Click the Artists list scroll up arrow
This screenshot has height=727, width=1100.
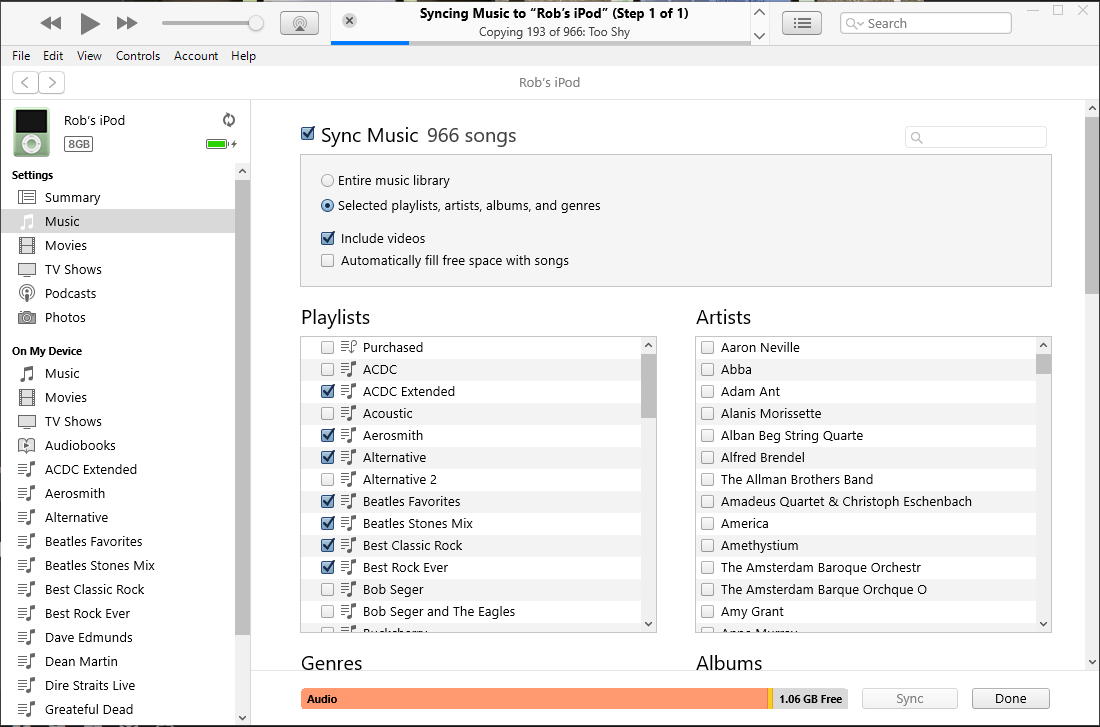(1043, 345)
